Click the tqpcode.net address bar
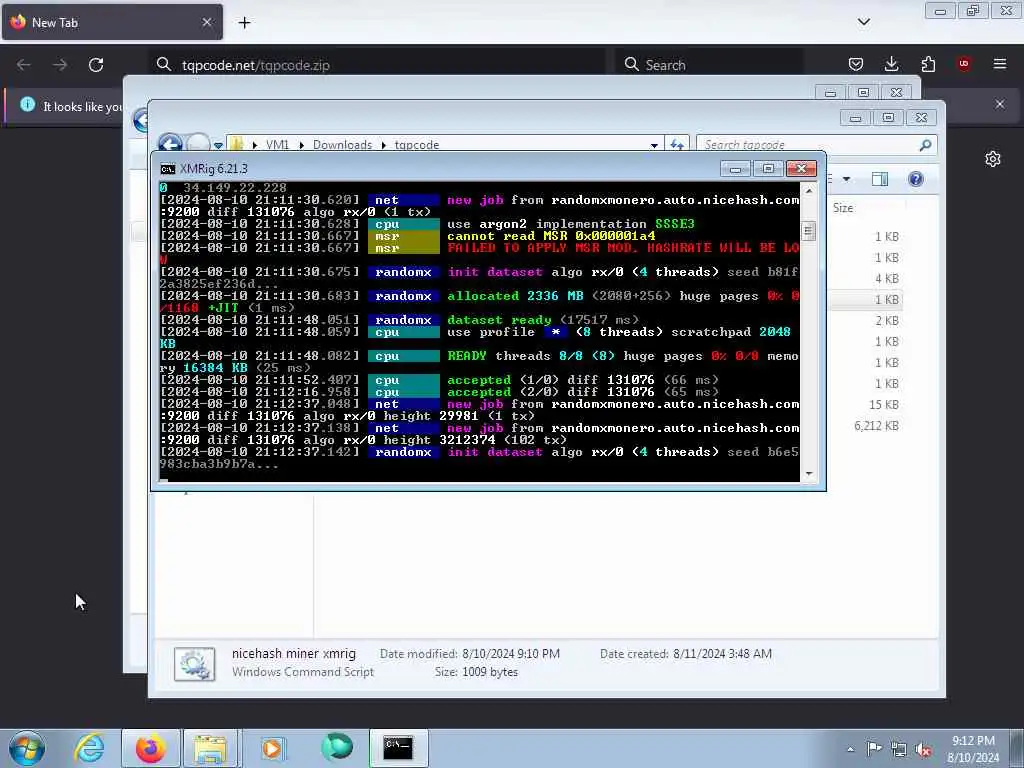The width and height of the screenshot is (1024, 768). pyautogui.click(x=377, y=65)
